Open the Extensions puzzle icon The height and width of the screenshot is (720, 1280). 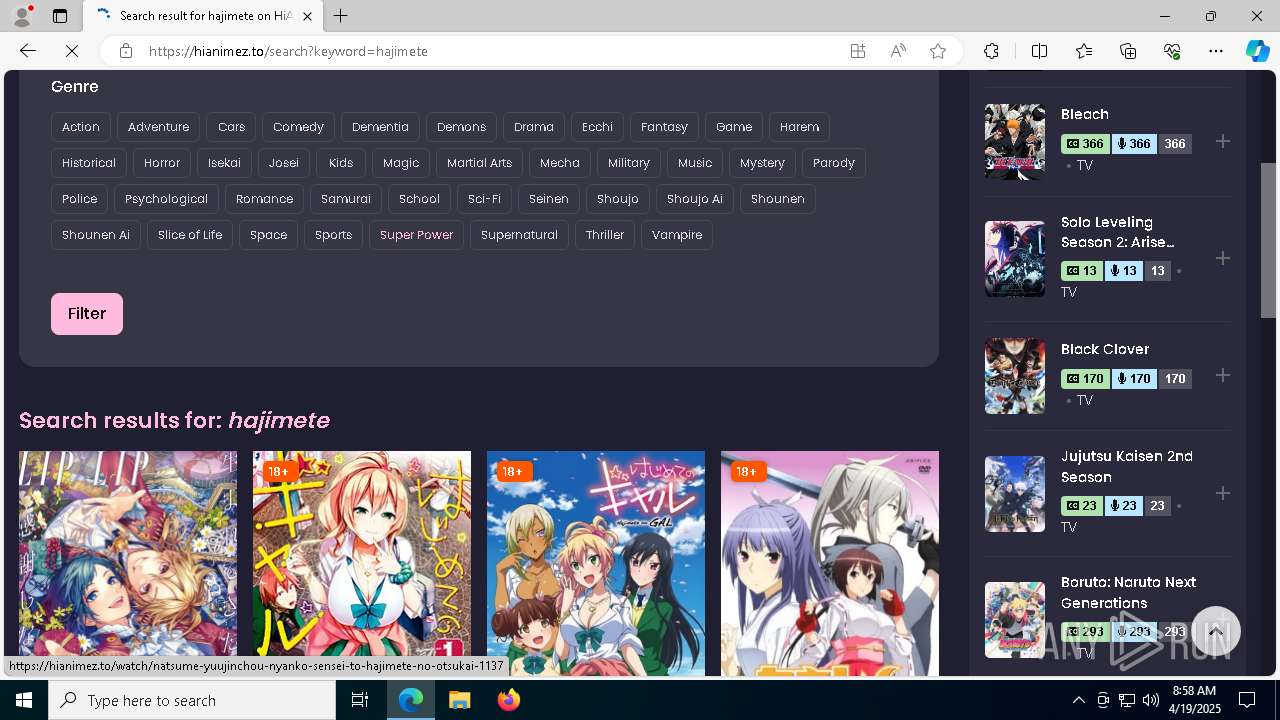(991, 51)
